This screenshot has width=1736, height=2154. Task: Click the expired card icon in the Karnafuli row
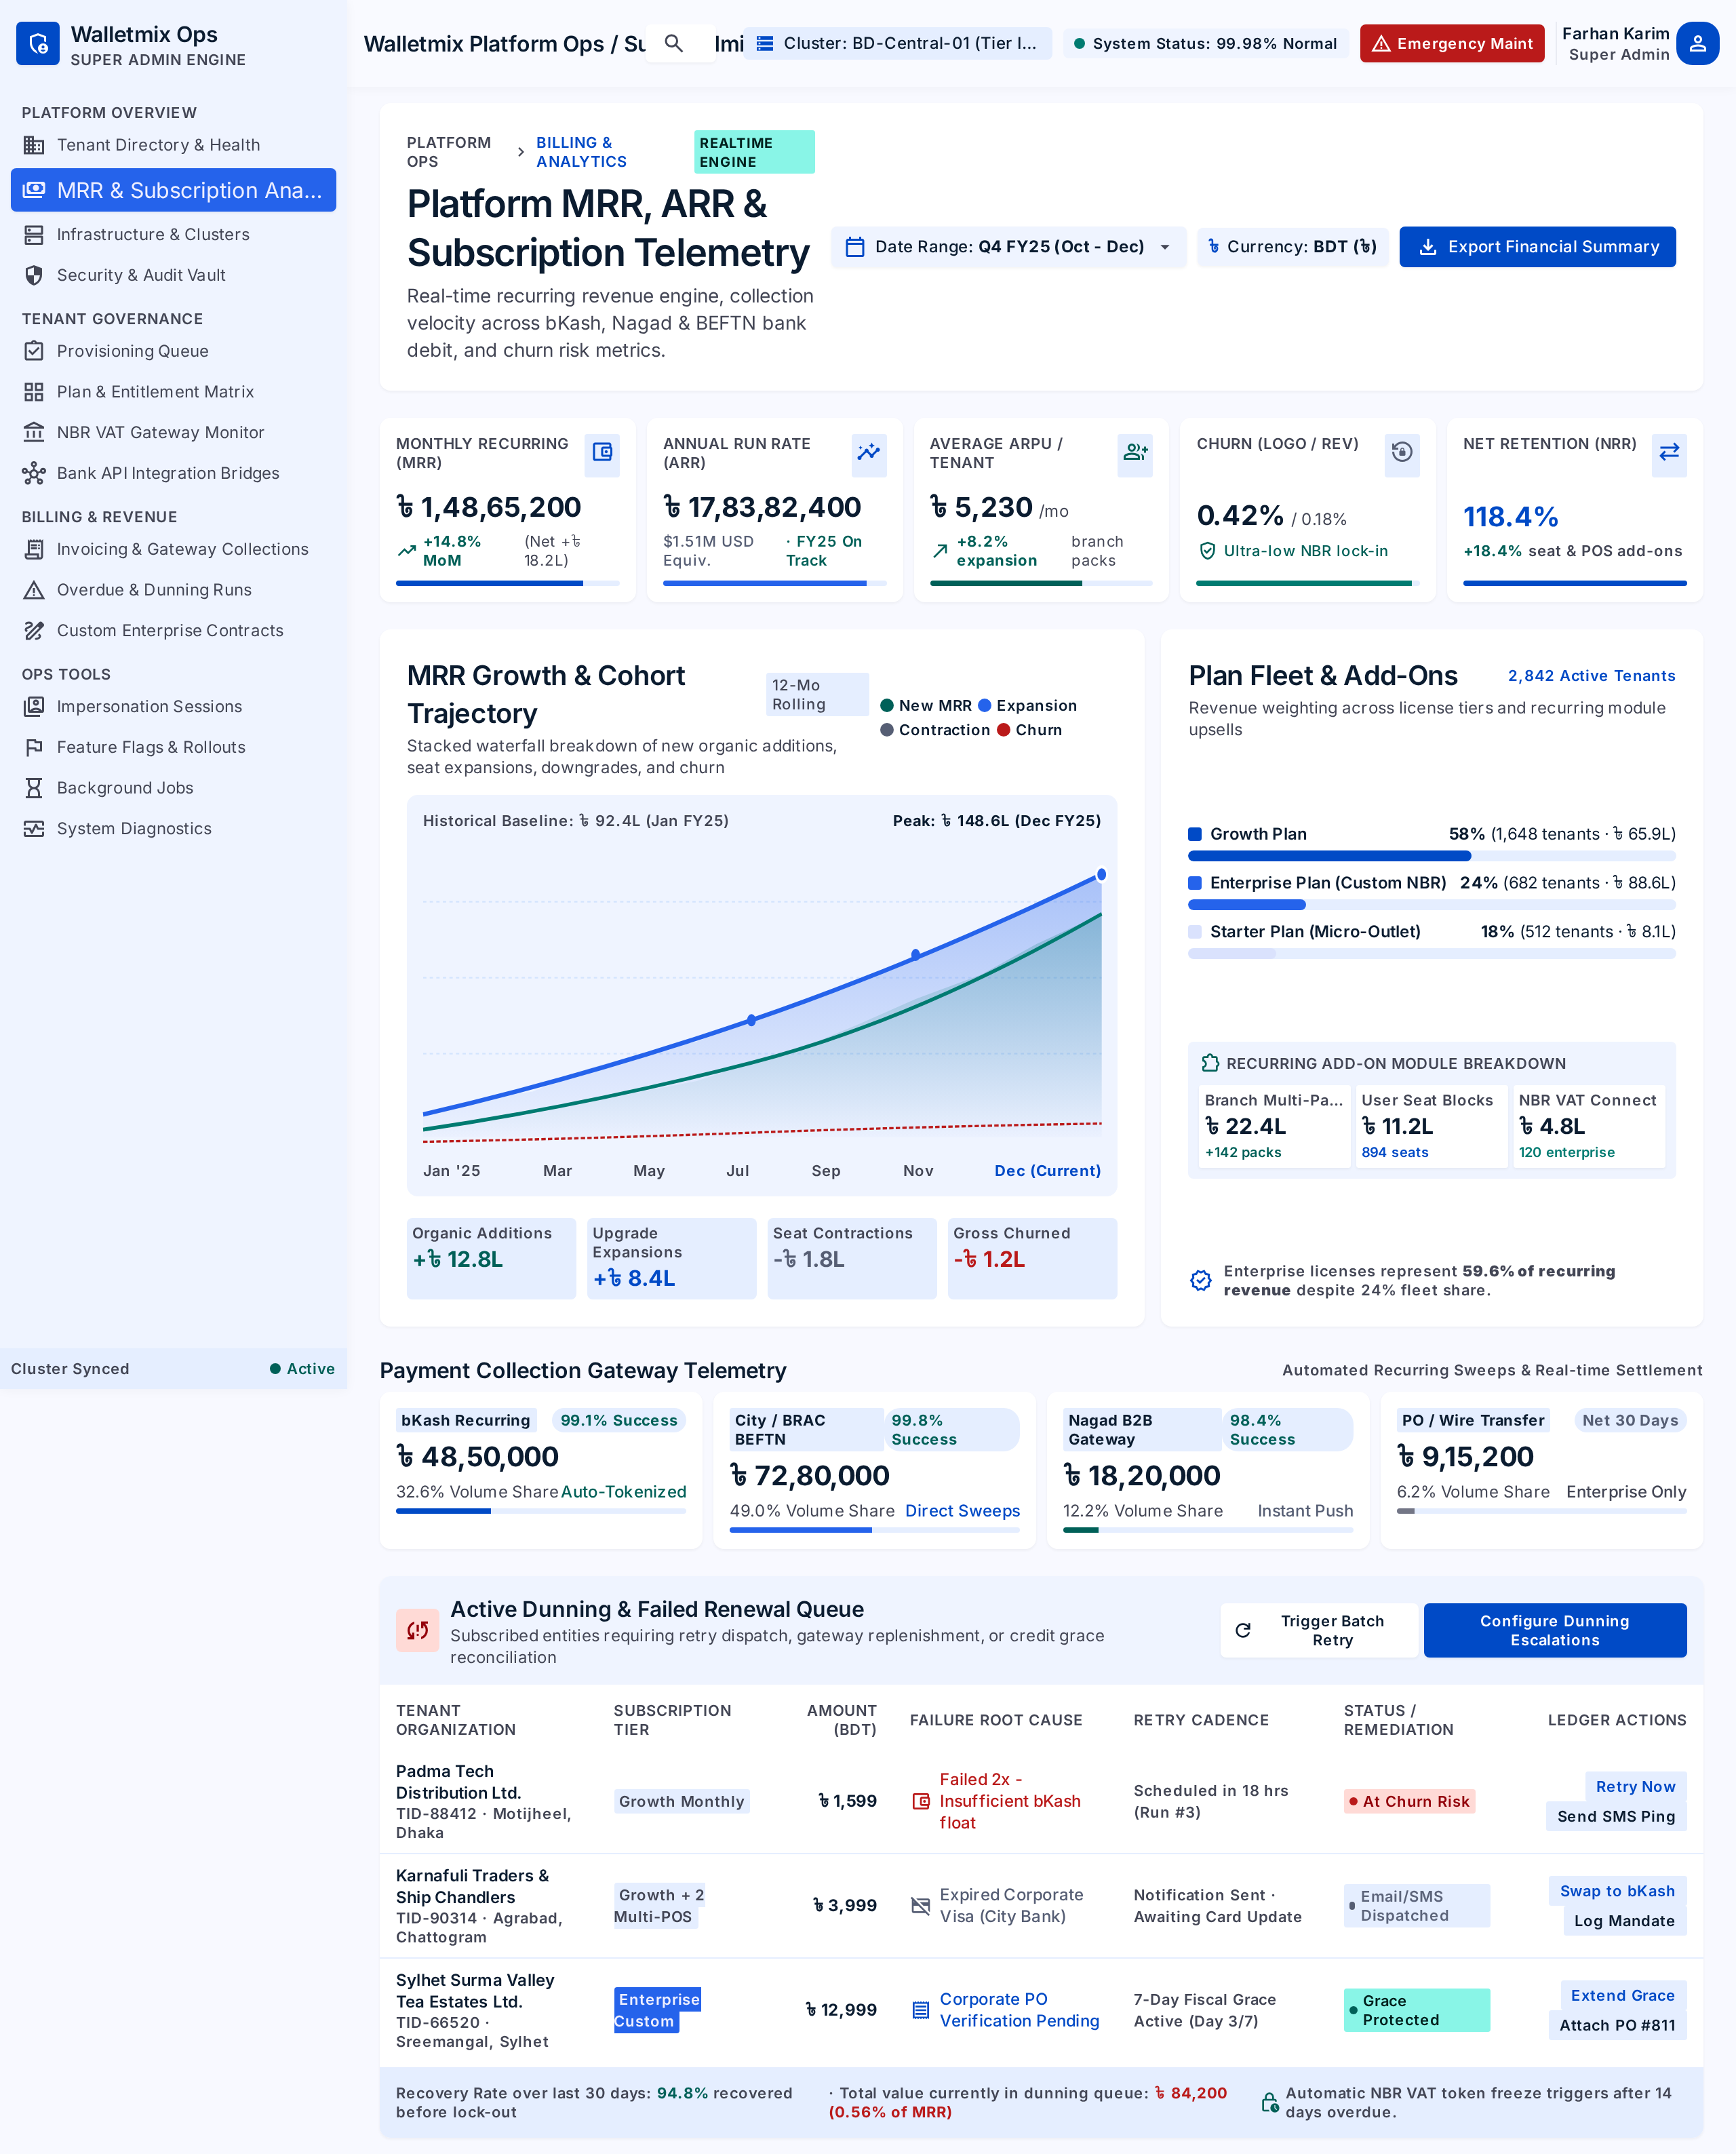click(x=921, y=1906)
